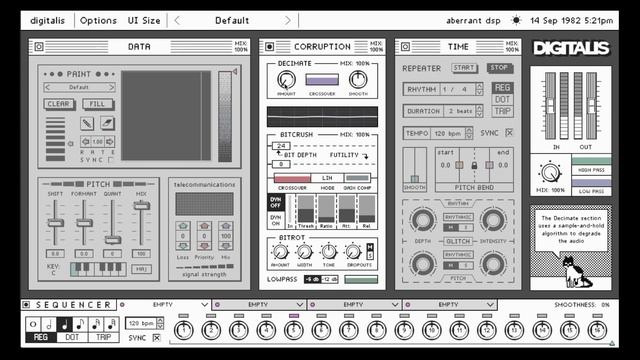Click CLEAR paint button
640x360 pixels.
pyautogui.click(x=59, y=104)
